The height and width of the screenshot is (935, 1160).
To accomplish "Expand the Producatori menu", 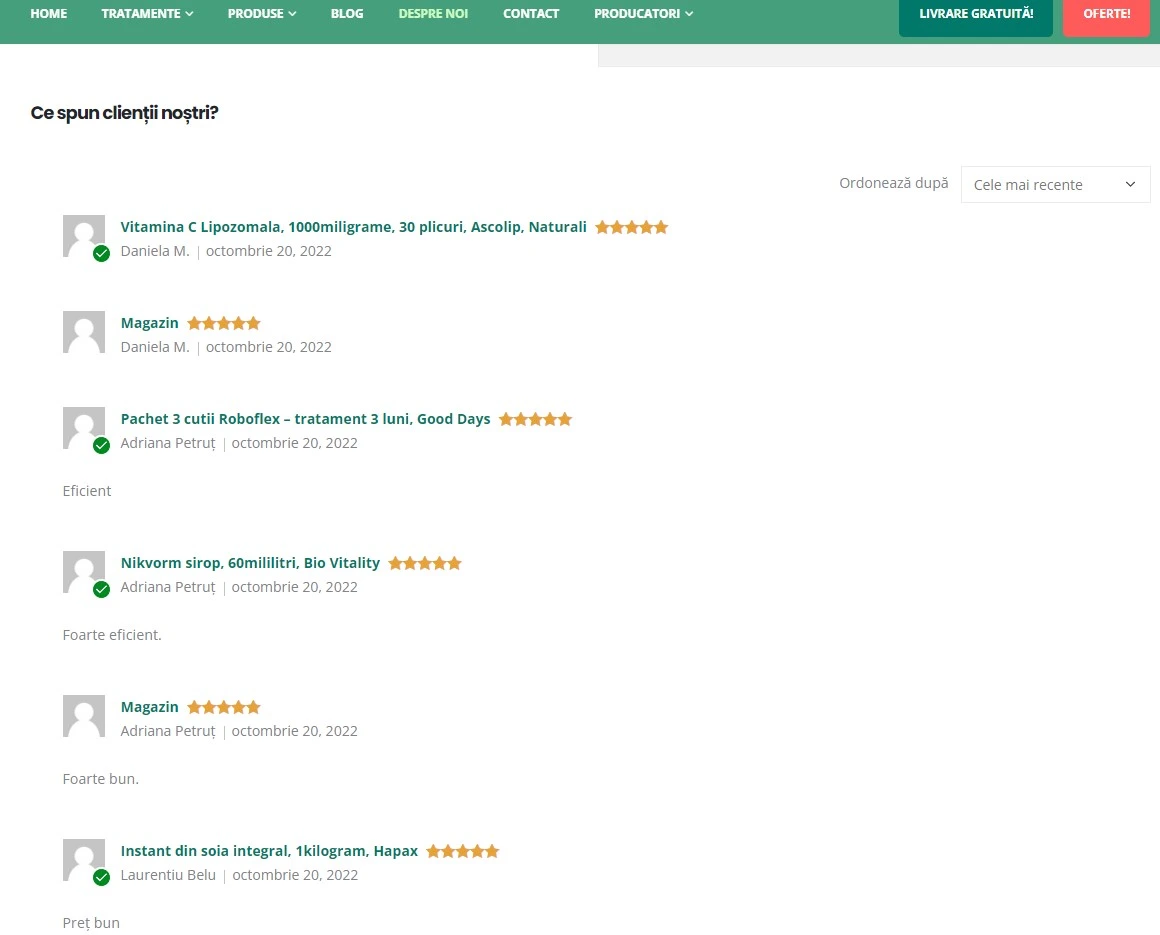I will (x=643, y=14).
